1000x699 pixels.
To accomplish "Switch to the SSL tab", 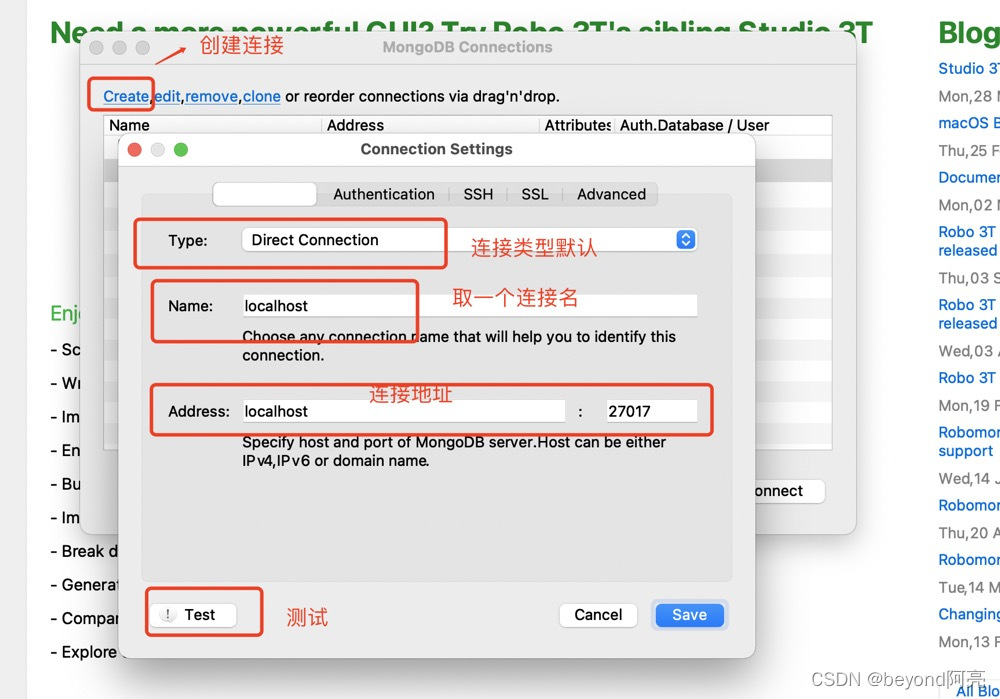I will (x=534, y=194).
